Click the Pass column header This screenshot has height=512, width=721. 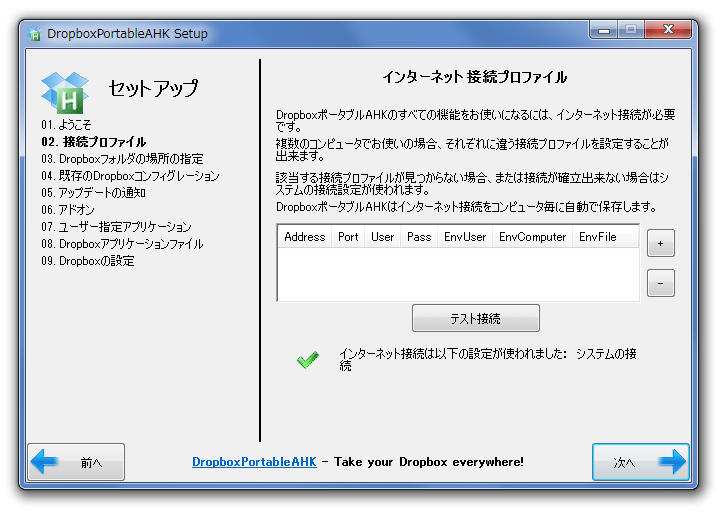pyautogui.click(x=419, y=237)
